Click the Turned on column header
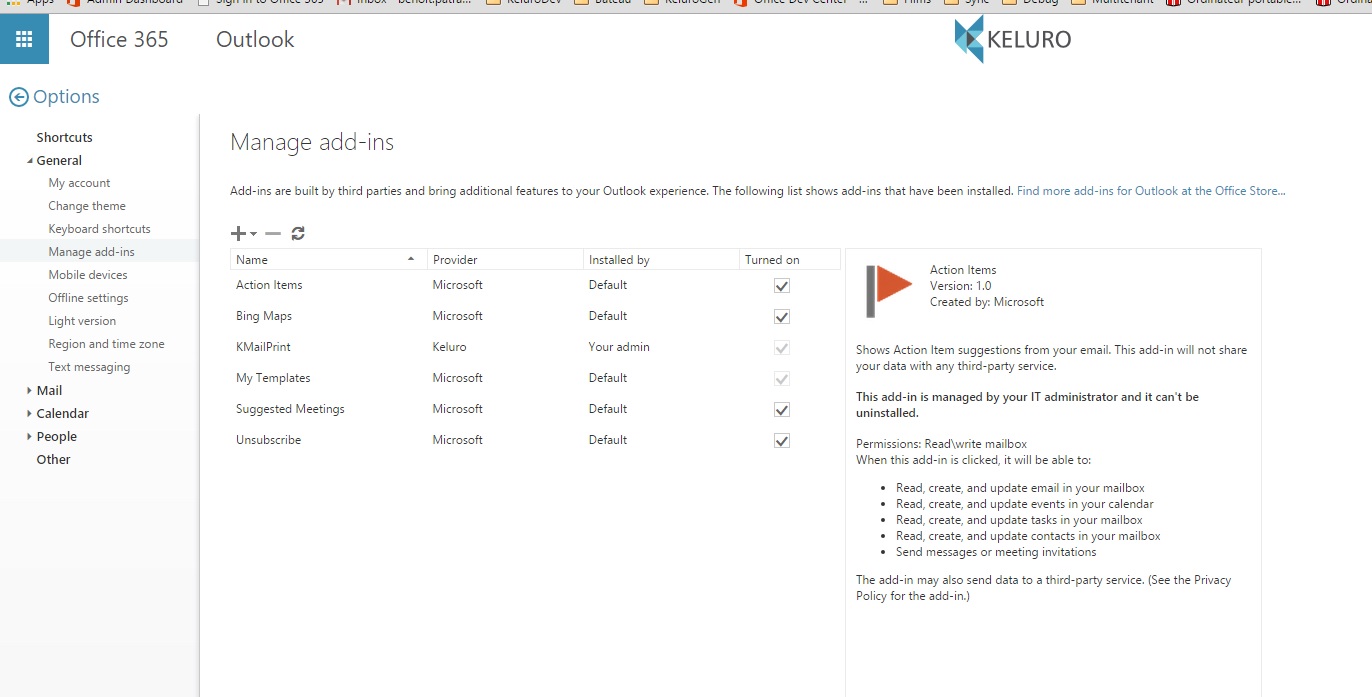 click(790, 260)
